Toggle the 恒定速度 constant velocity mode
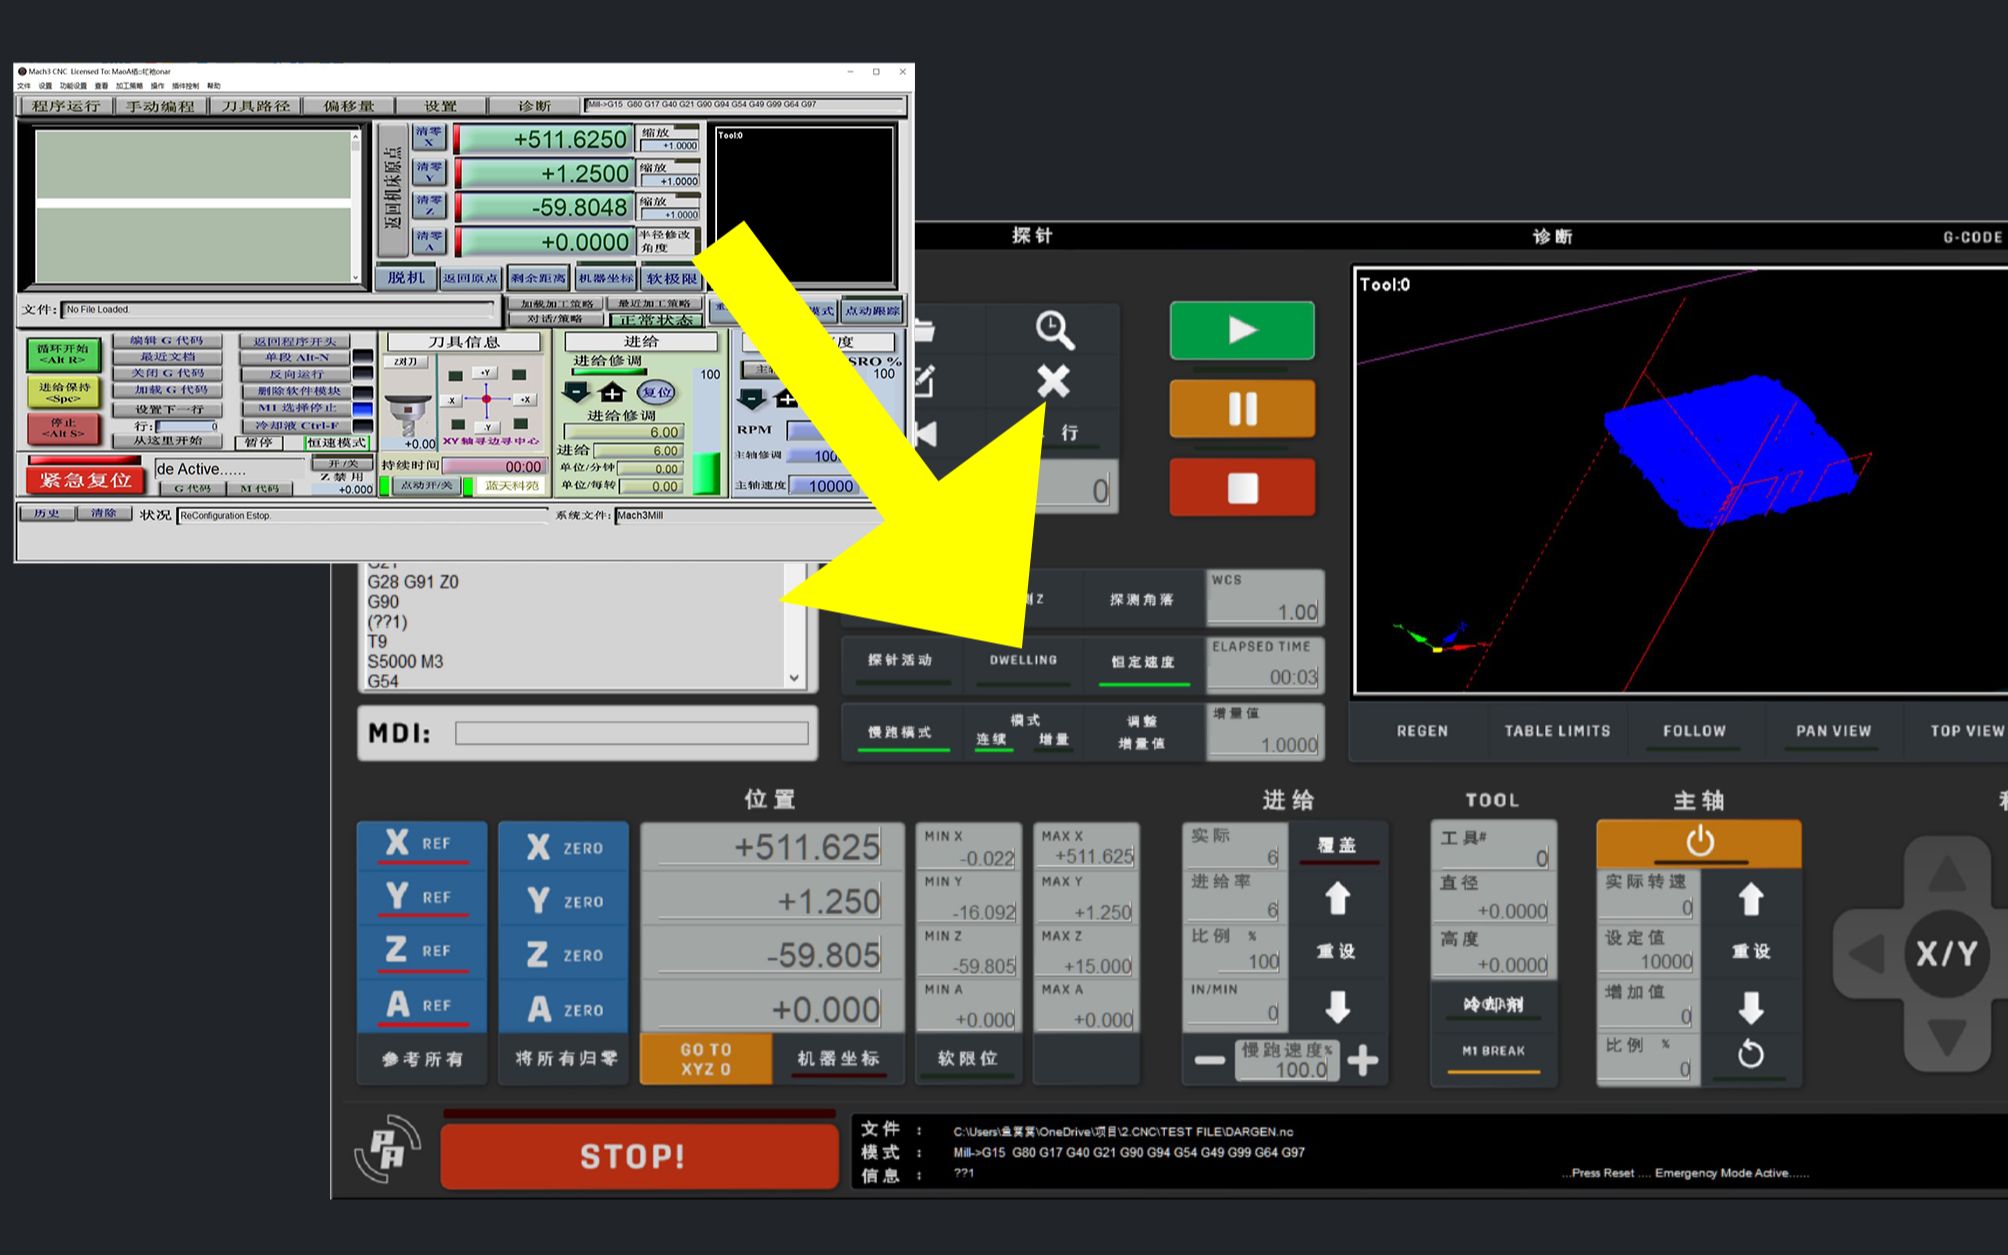Image resolution: width=2008 pixels, height=1255 pixels. pyautogui.click(x=1143, y=662)
